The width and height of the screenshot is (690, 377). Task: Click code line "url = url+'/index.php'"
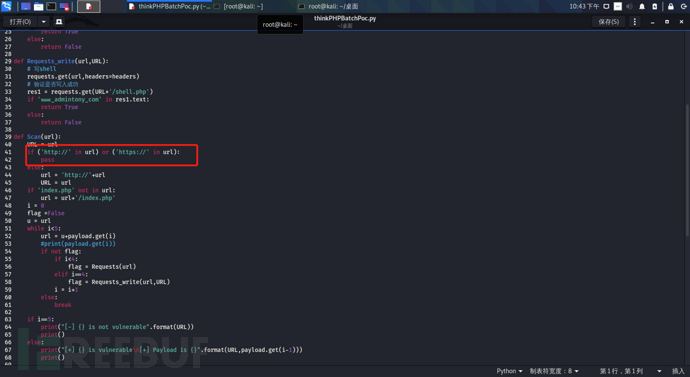coord(78,198)
